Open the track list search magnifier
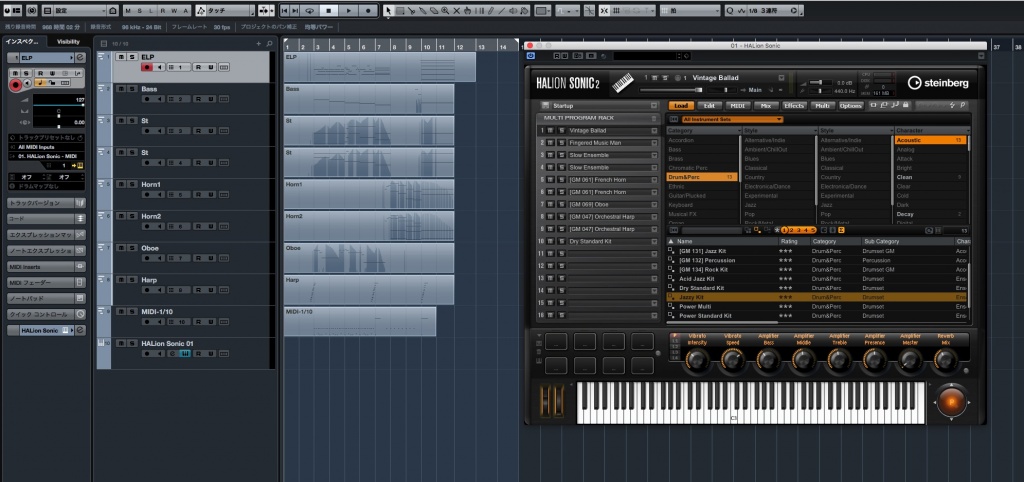Screen dimensions: 1024x482 point(268,44)
